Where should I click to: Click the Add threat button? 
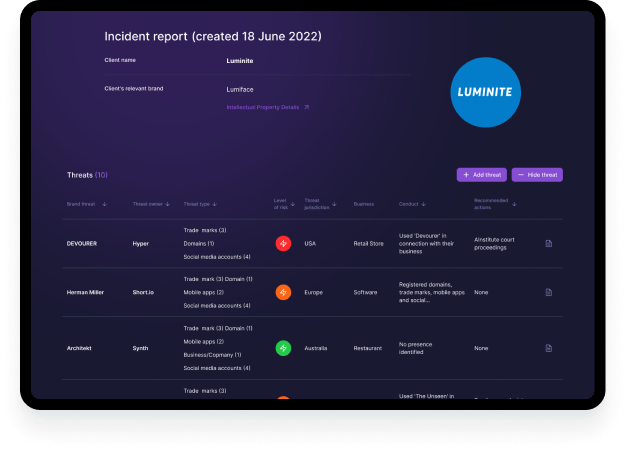481,175
